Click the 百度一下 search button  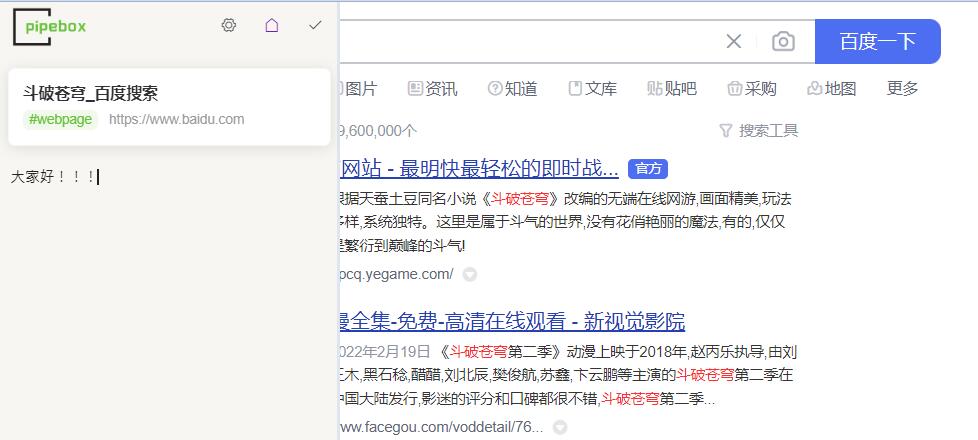point(878,42)
